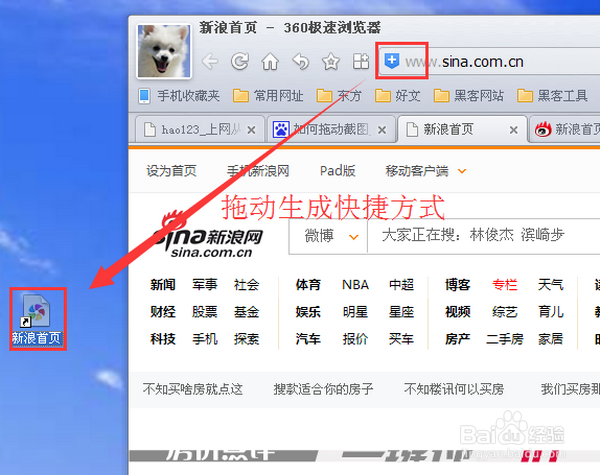Click the 设为首页 link
Screen dimensions: 600x475
(171, 171)
